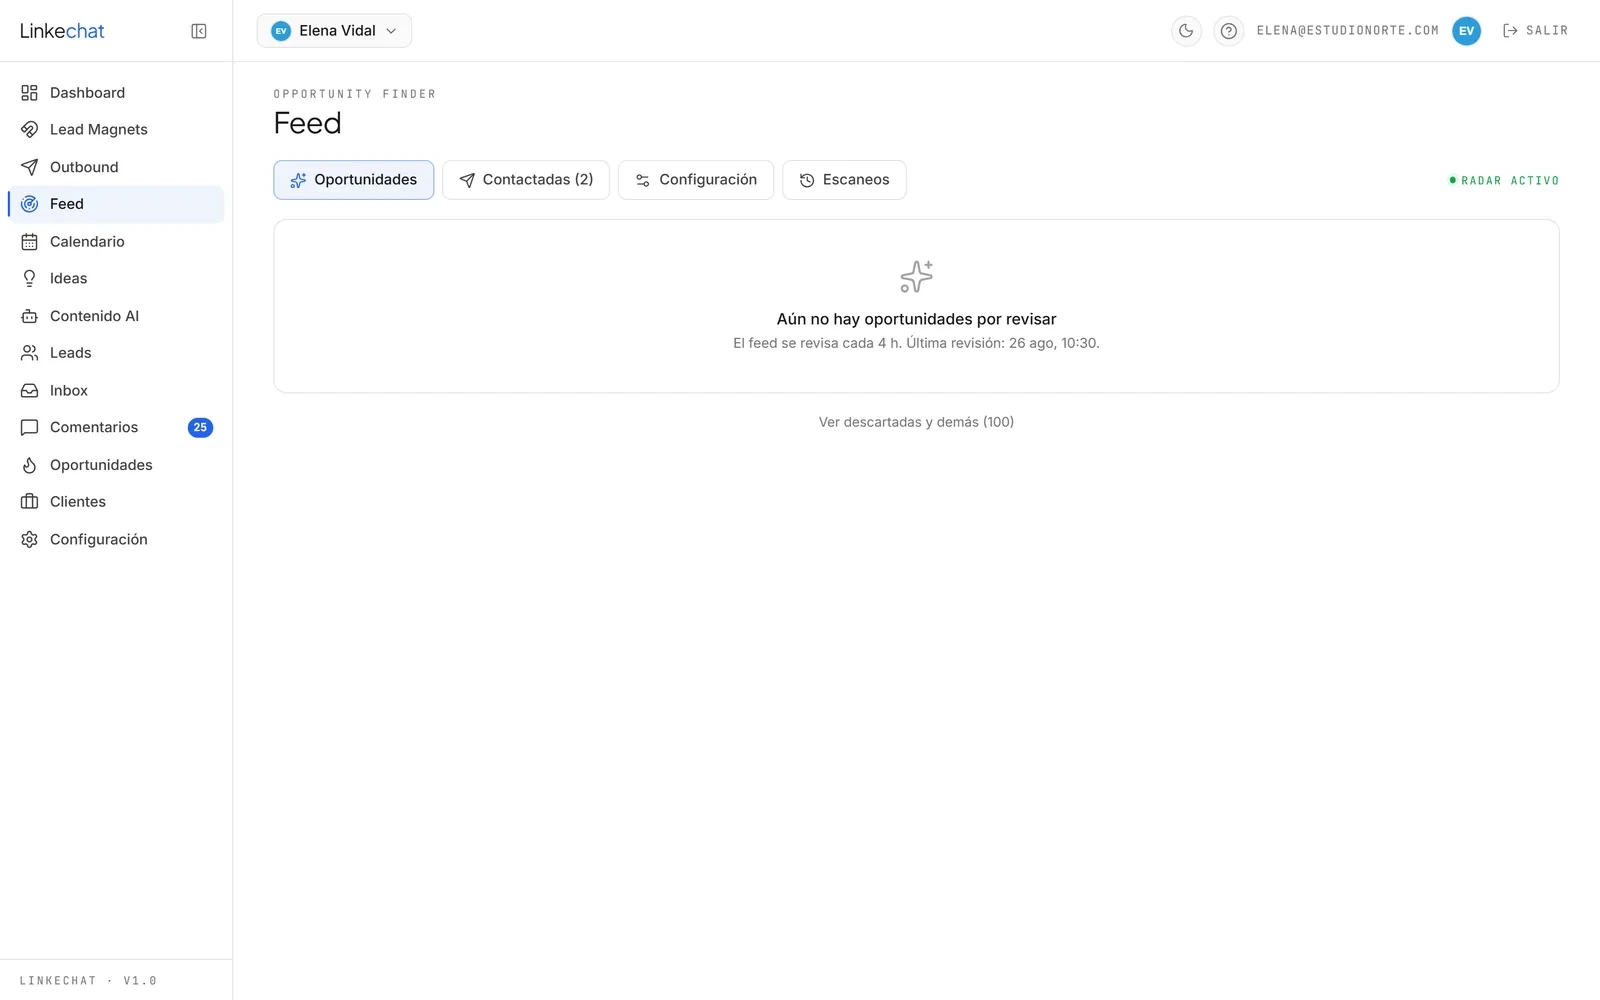This screenshot has width=1600, height=1000.
Task: Click the large sparkles icon in empty state
Action: click(x=916, y=276)
